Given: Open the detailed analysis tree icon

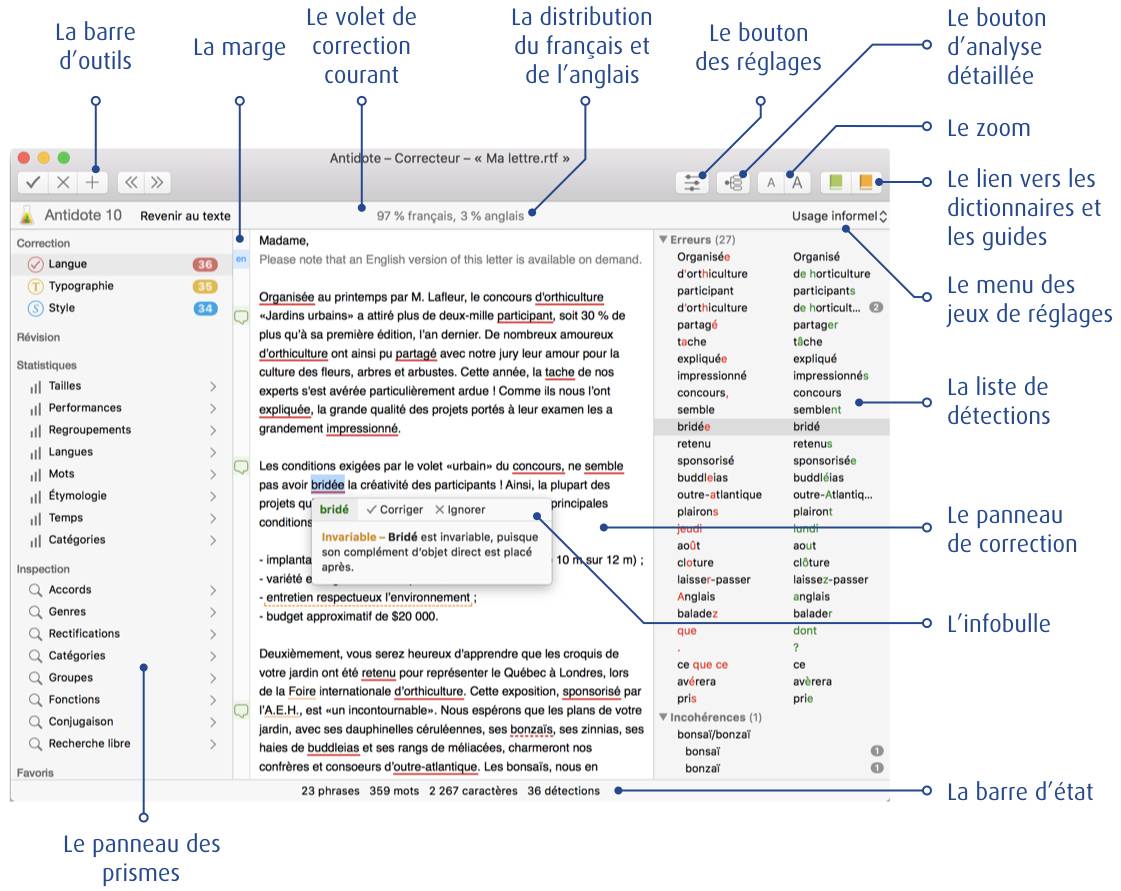Looking at the screenshot, I should tap(734, 182).
